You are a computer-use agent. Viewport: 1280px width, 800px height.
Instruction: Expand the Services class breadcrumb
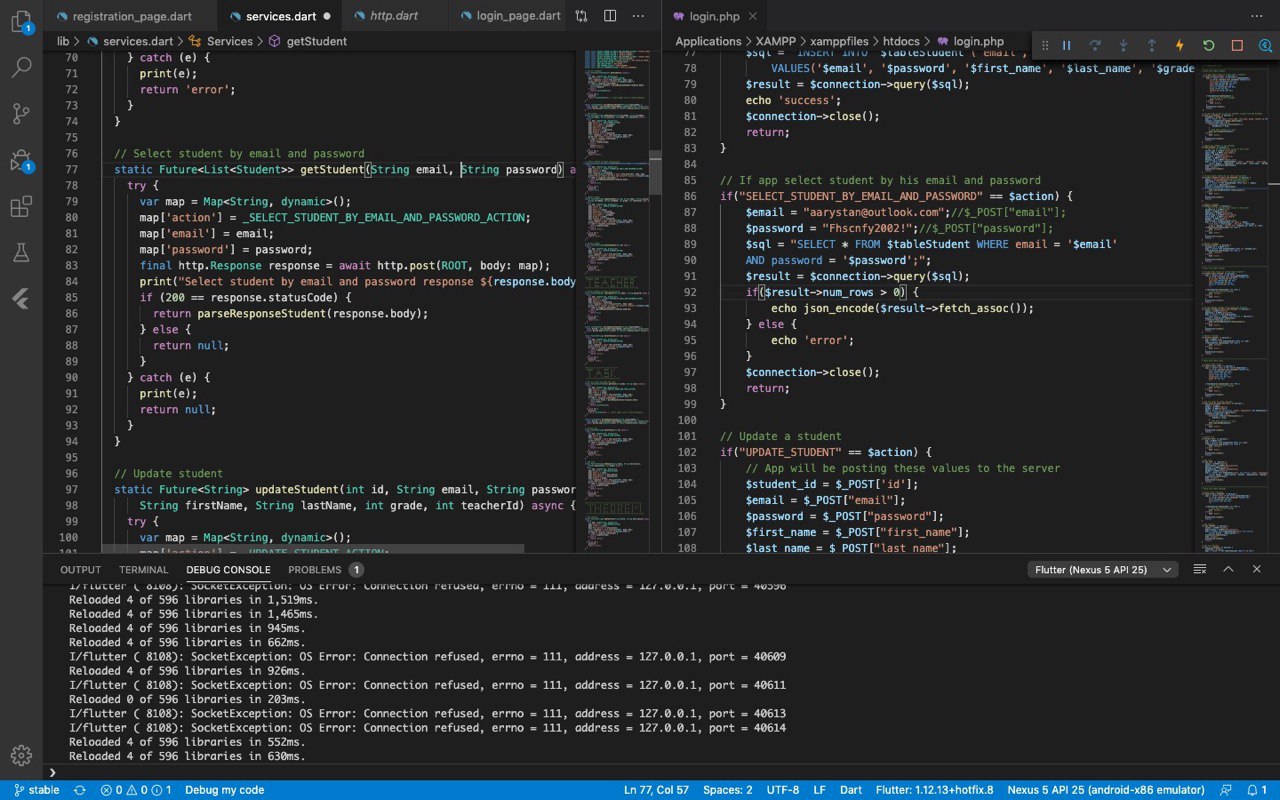(x=222, y=41)
